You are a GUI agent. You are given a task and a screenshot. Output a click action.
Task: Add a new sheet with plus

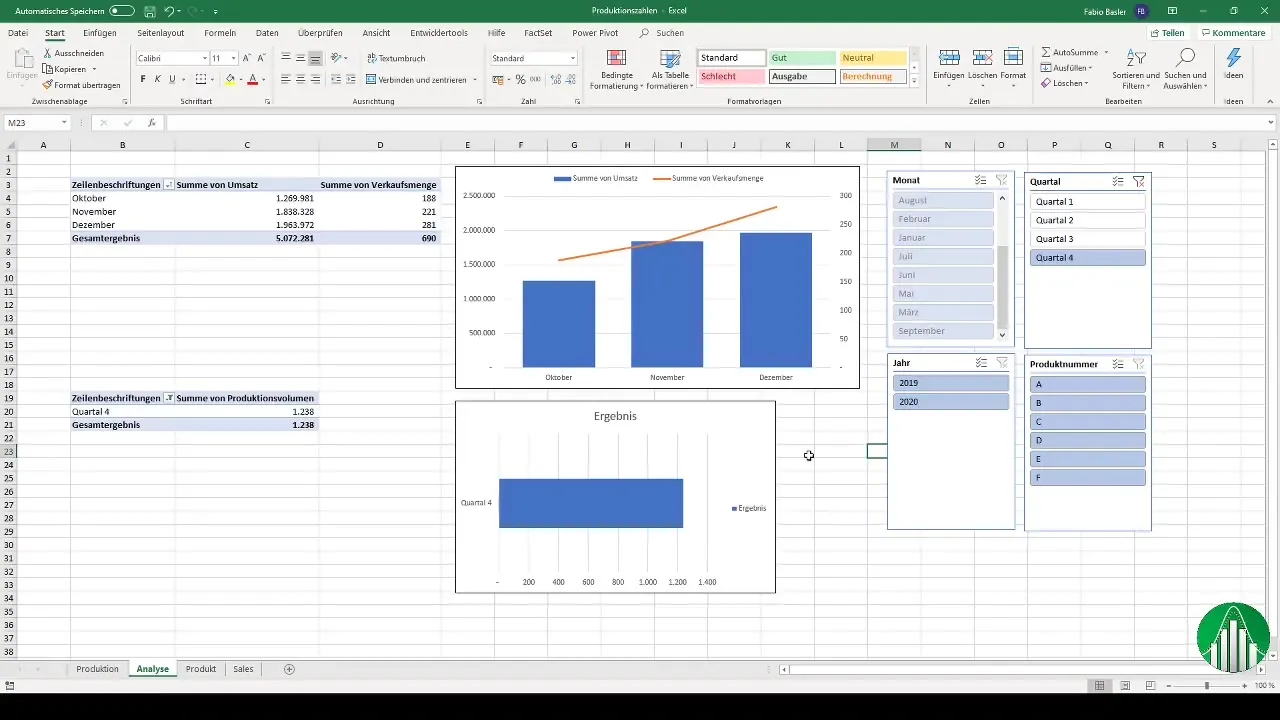click(289, 669)
